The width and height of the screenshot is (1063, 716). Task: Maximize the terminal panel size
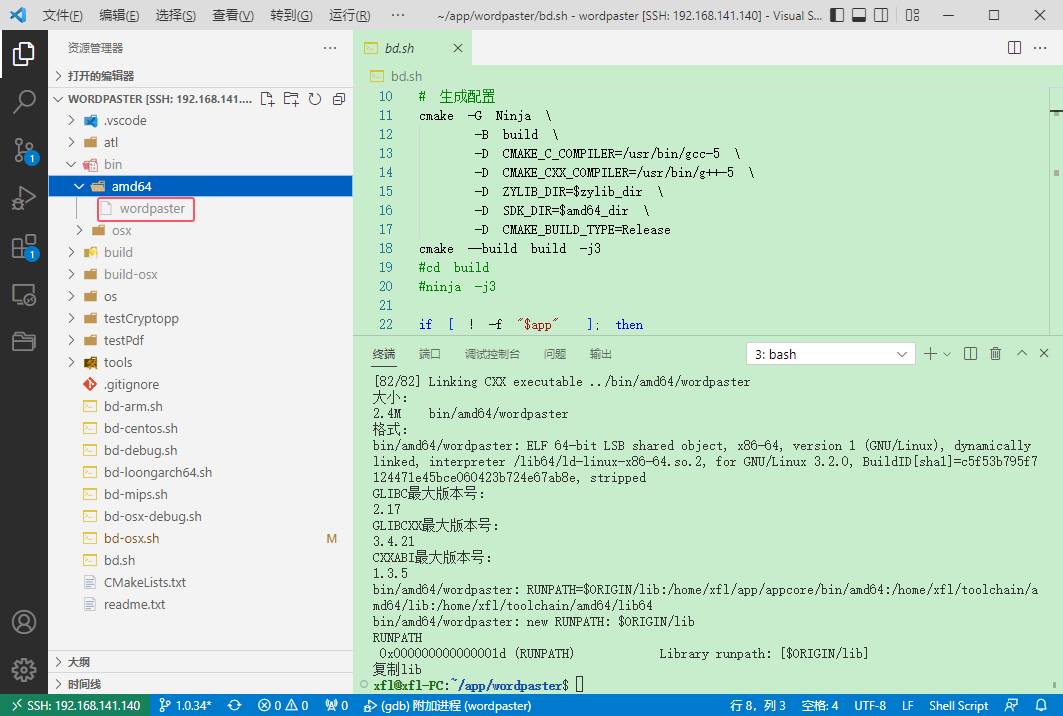pyautogui.click(x=1021, y=354)
